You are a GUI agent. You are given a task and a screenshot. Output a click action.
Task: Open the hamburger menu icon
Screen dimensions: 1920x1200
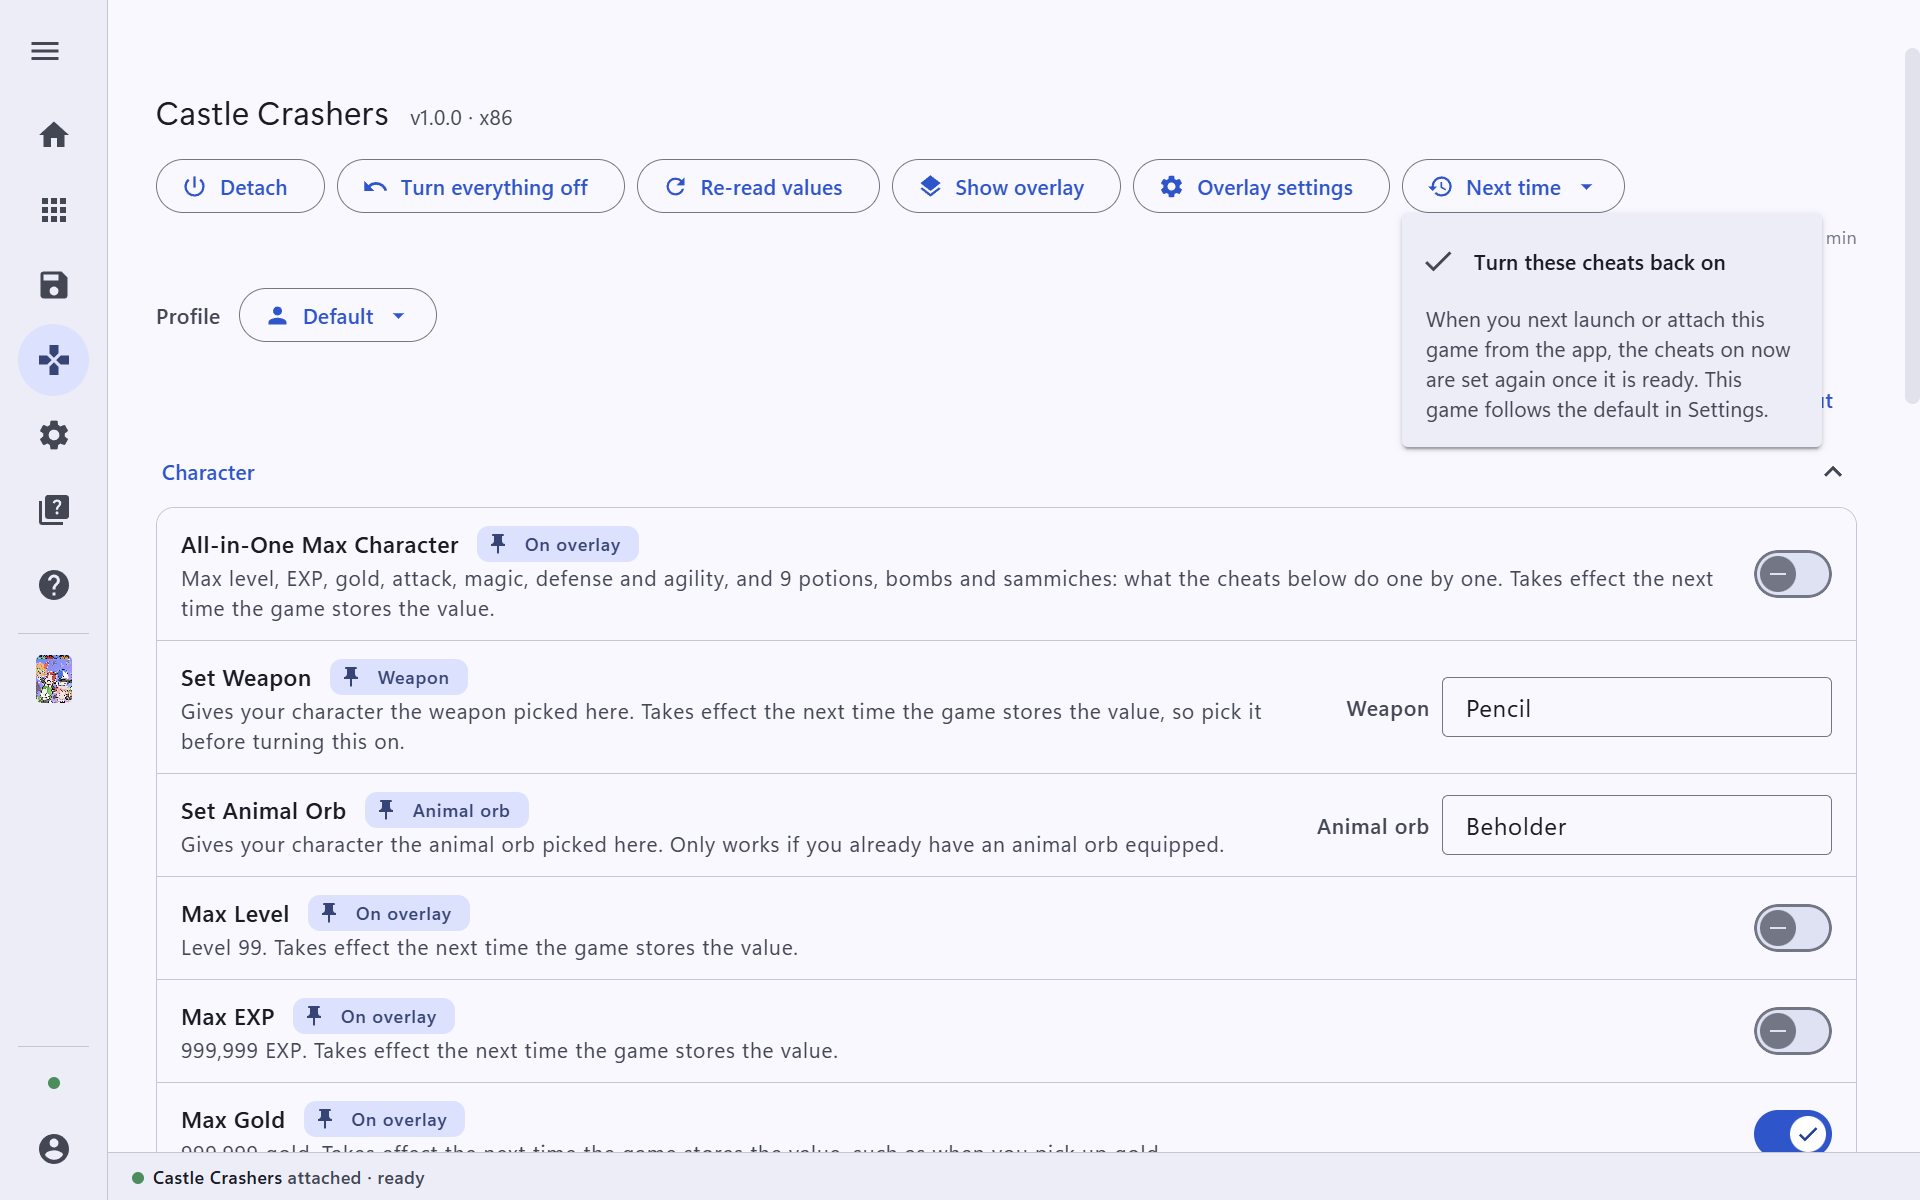[x=45, y=51]
